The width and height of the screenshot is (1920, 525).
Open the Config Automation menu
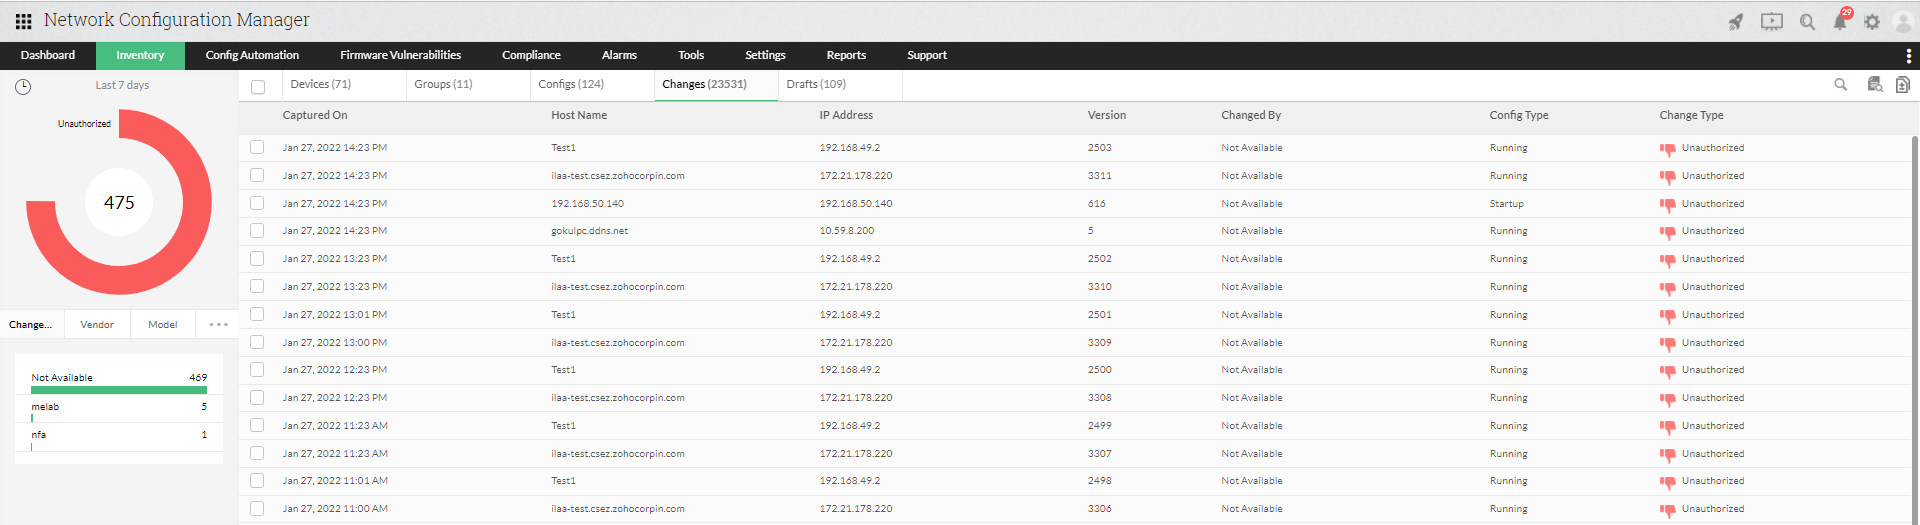pos(252,56)
